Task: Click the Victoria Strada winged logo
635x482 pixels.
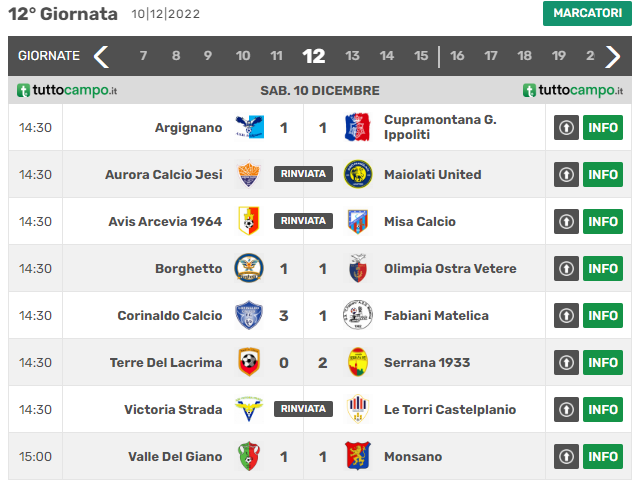Action: click(x=249, y=409)
